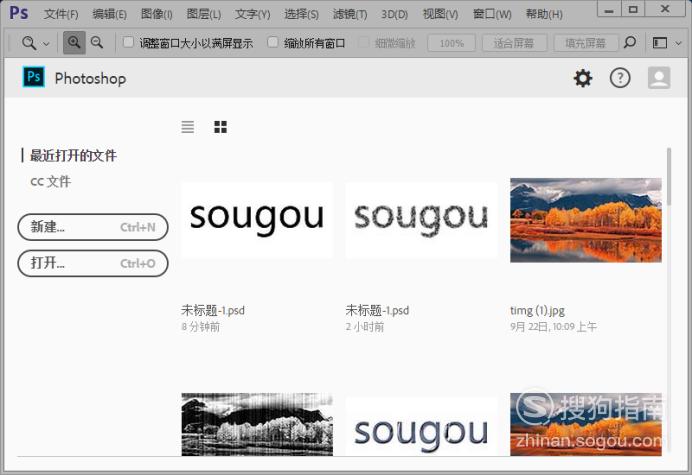
Task: Select CC 文件 in the sidebar
Action: coord(51,181)
